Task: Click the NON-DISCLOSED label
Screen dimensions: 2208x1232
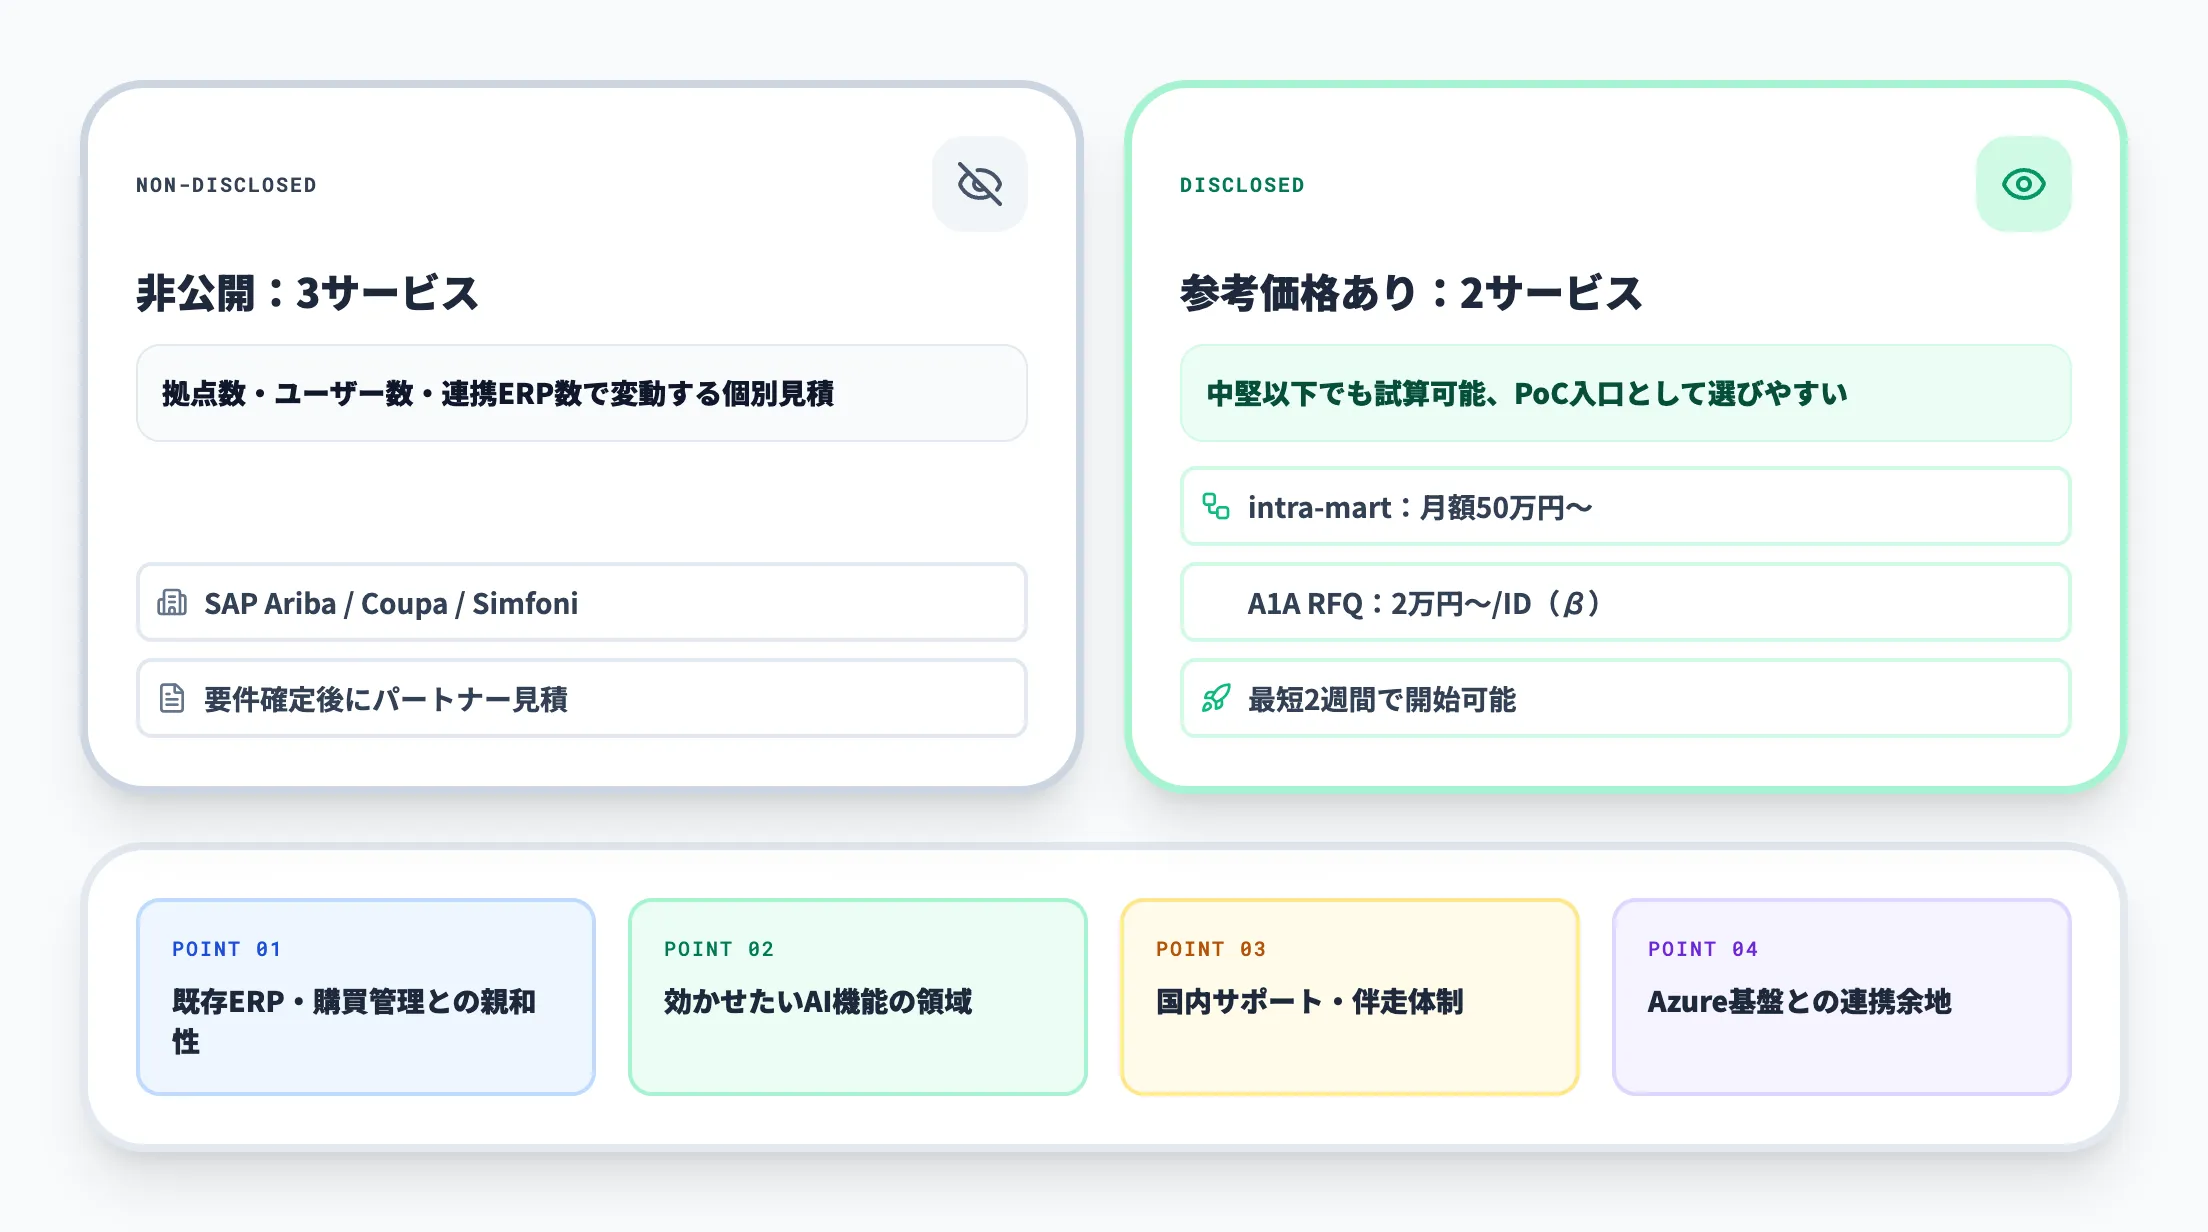Action: (226, 185)
